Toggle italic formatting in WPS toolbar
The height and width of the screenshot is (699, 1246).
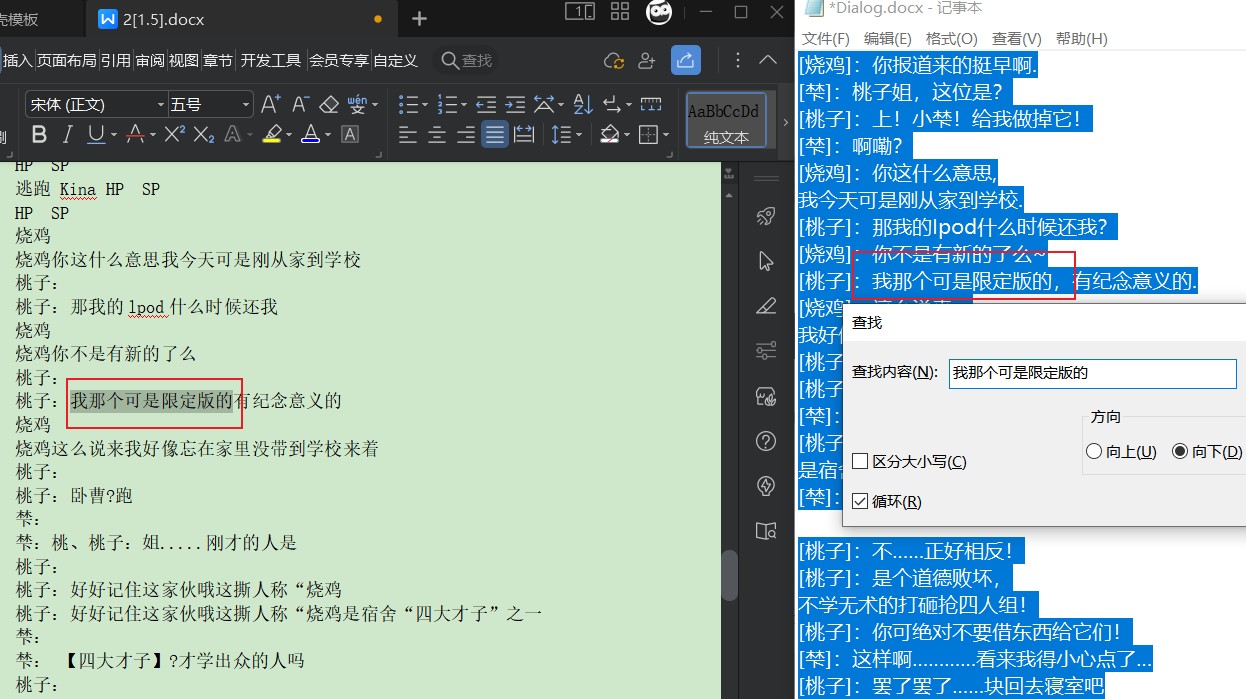(67, 134)
